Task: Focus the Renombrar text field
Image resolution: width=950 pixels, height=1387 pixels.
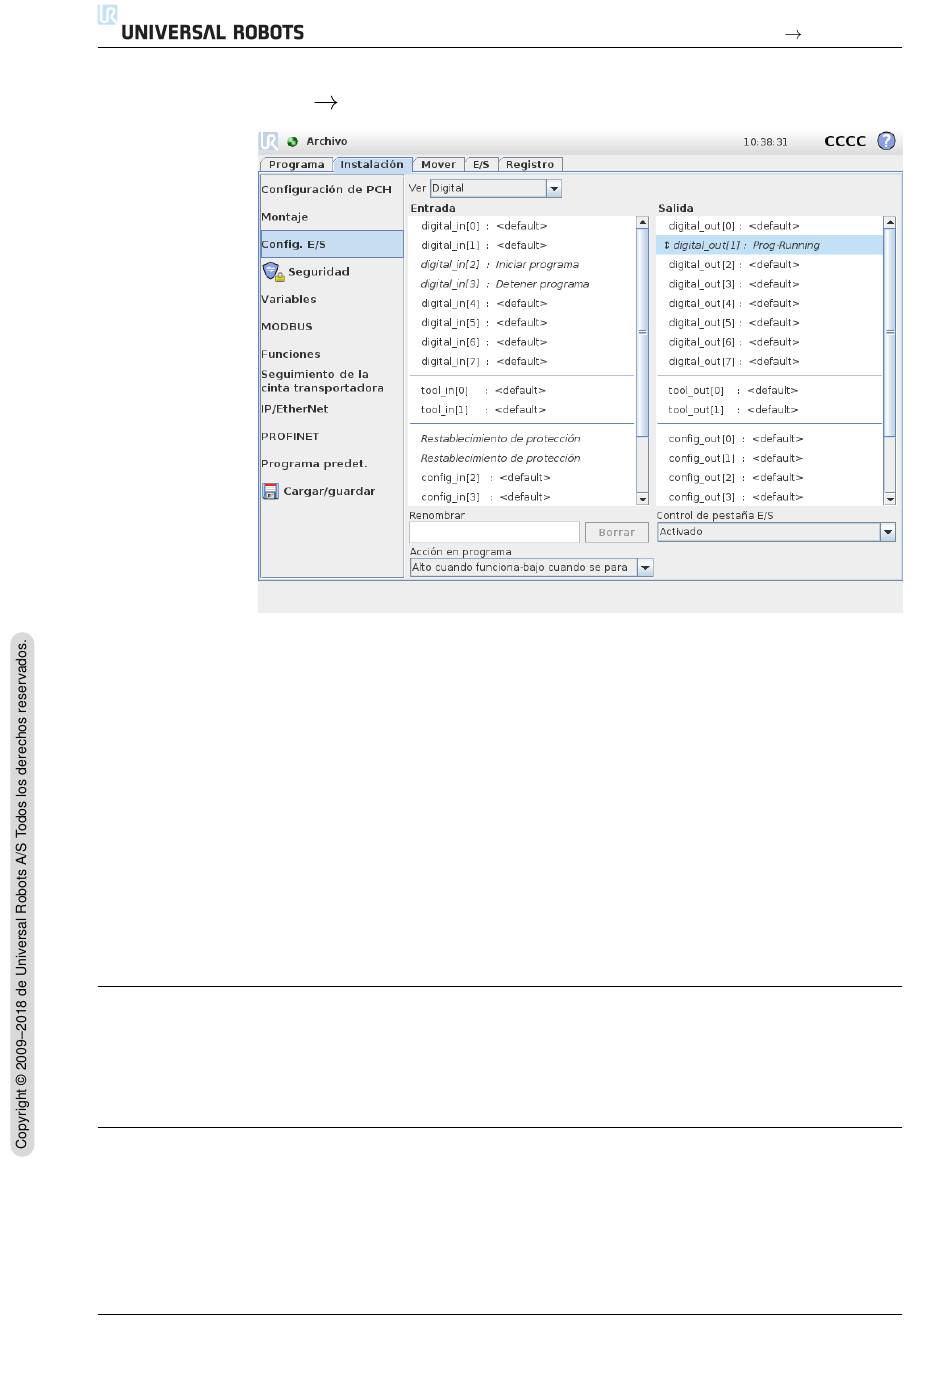Action: click(494, 533)
